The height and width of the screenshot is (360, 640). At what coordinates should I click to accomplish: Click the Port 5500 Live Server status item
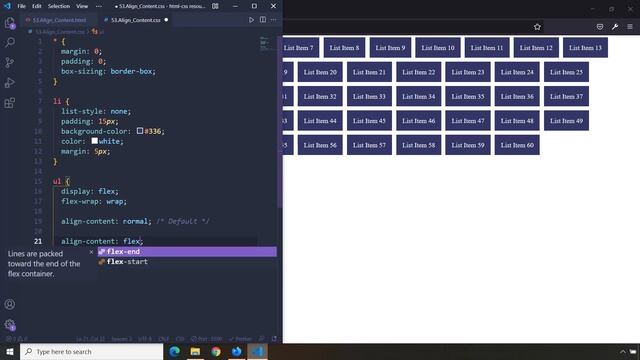(x=207, y=339)
